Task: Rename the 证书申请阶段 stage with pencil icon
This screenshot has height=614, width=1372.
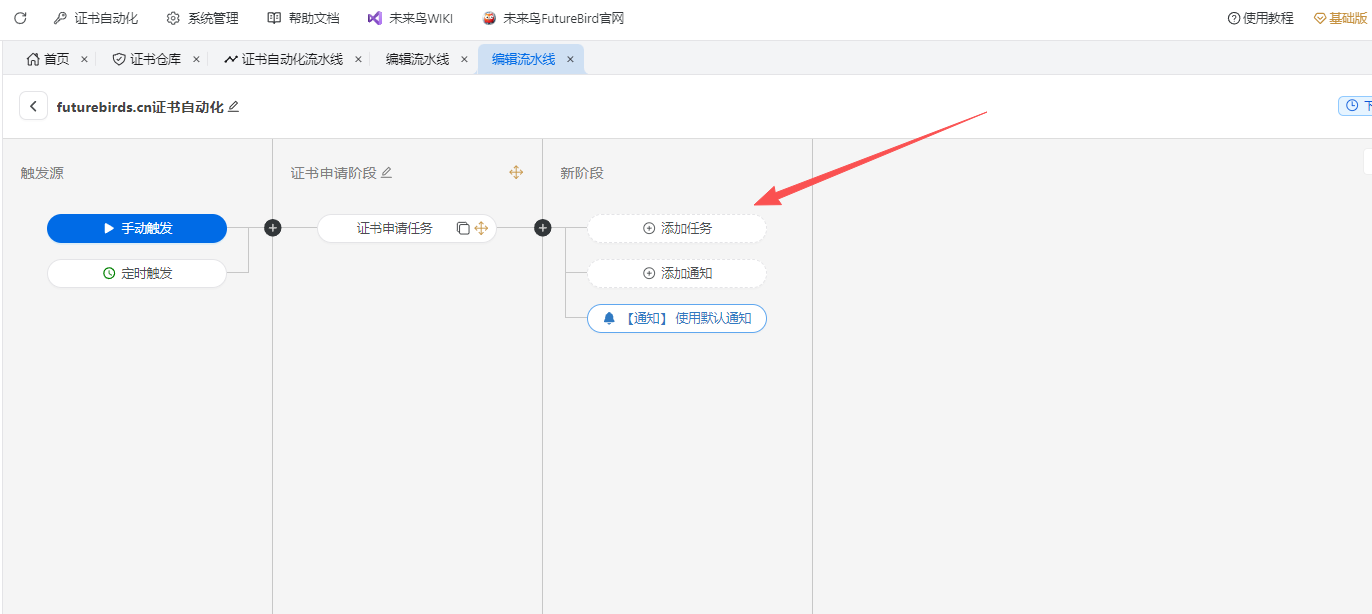Action: (387, 172)
